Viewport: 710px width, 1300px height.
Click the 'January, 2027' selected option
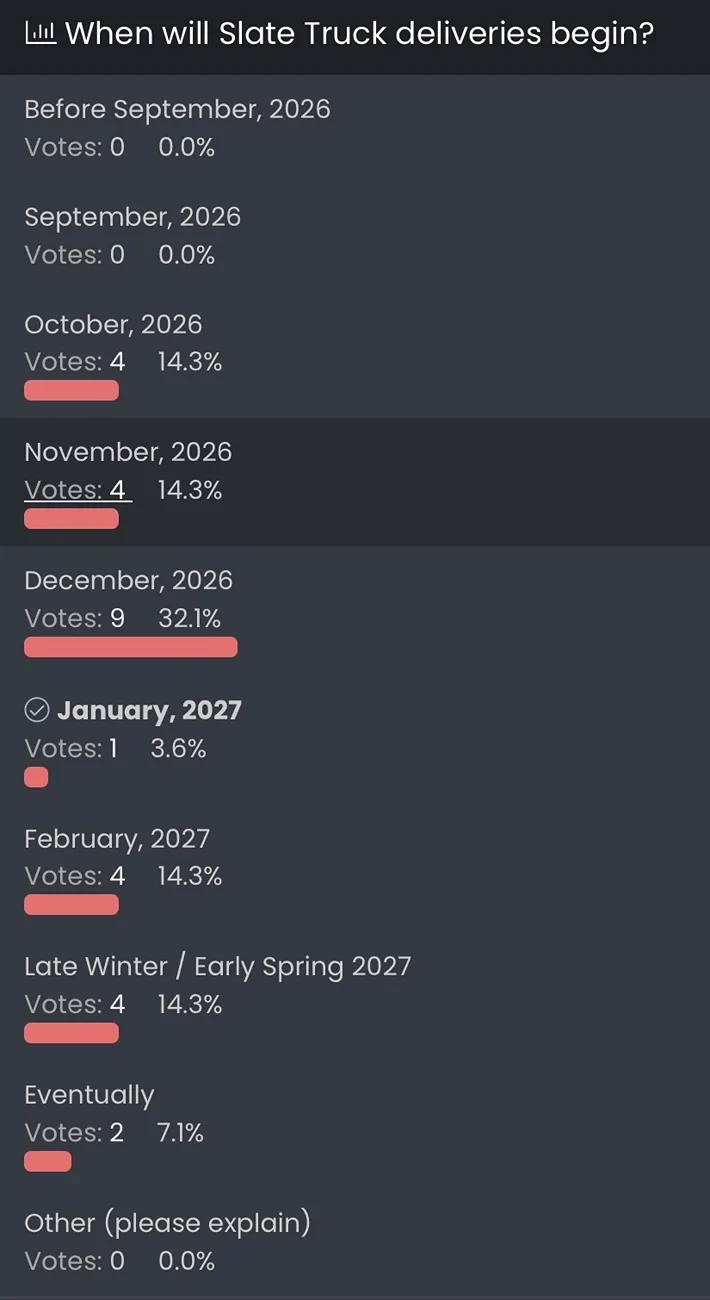(149, 710)
